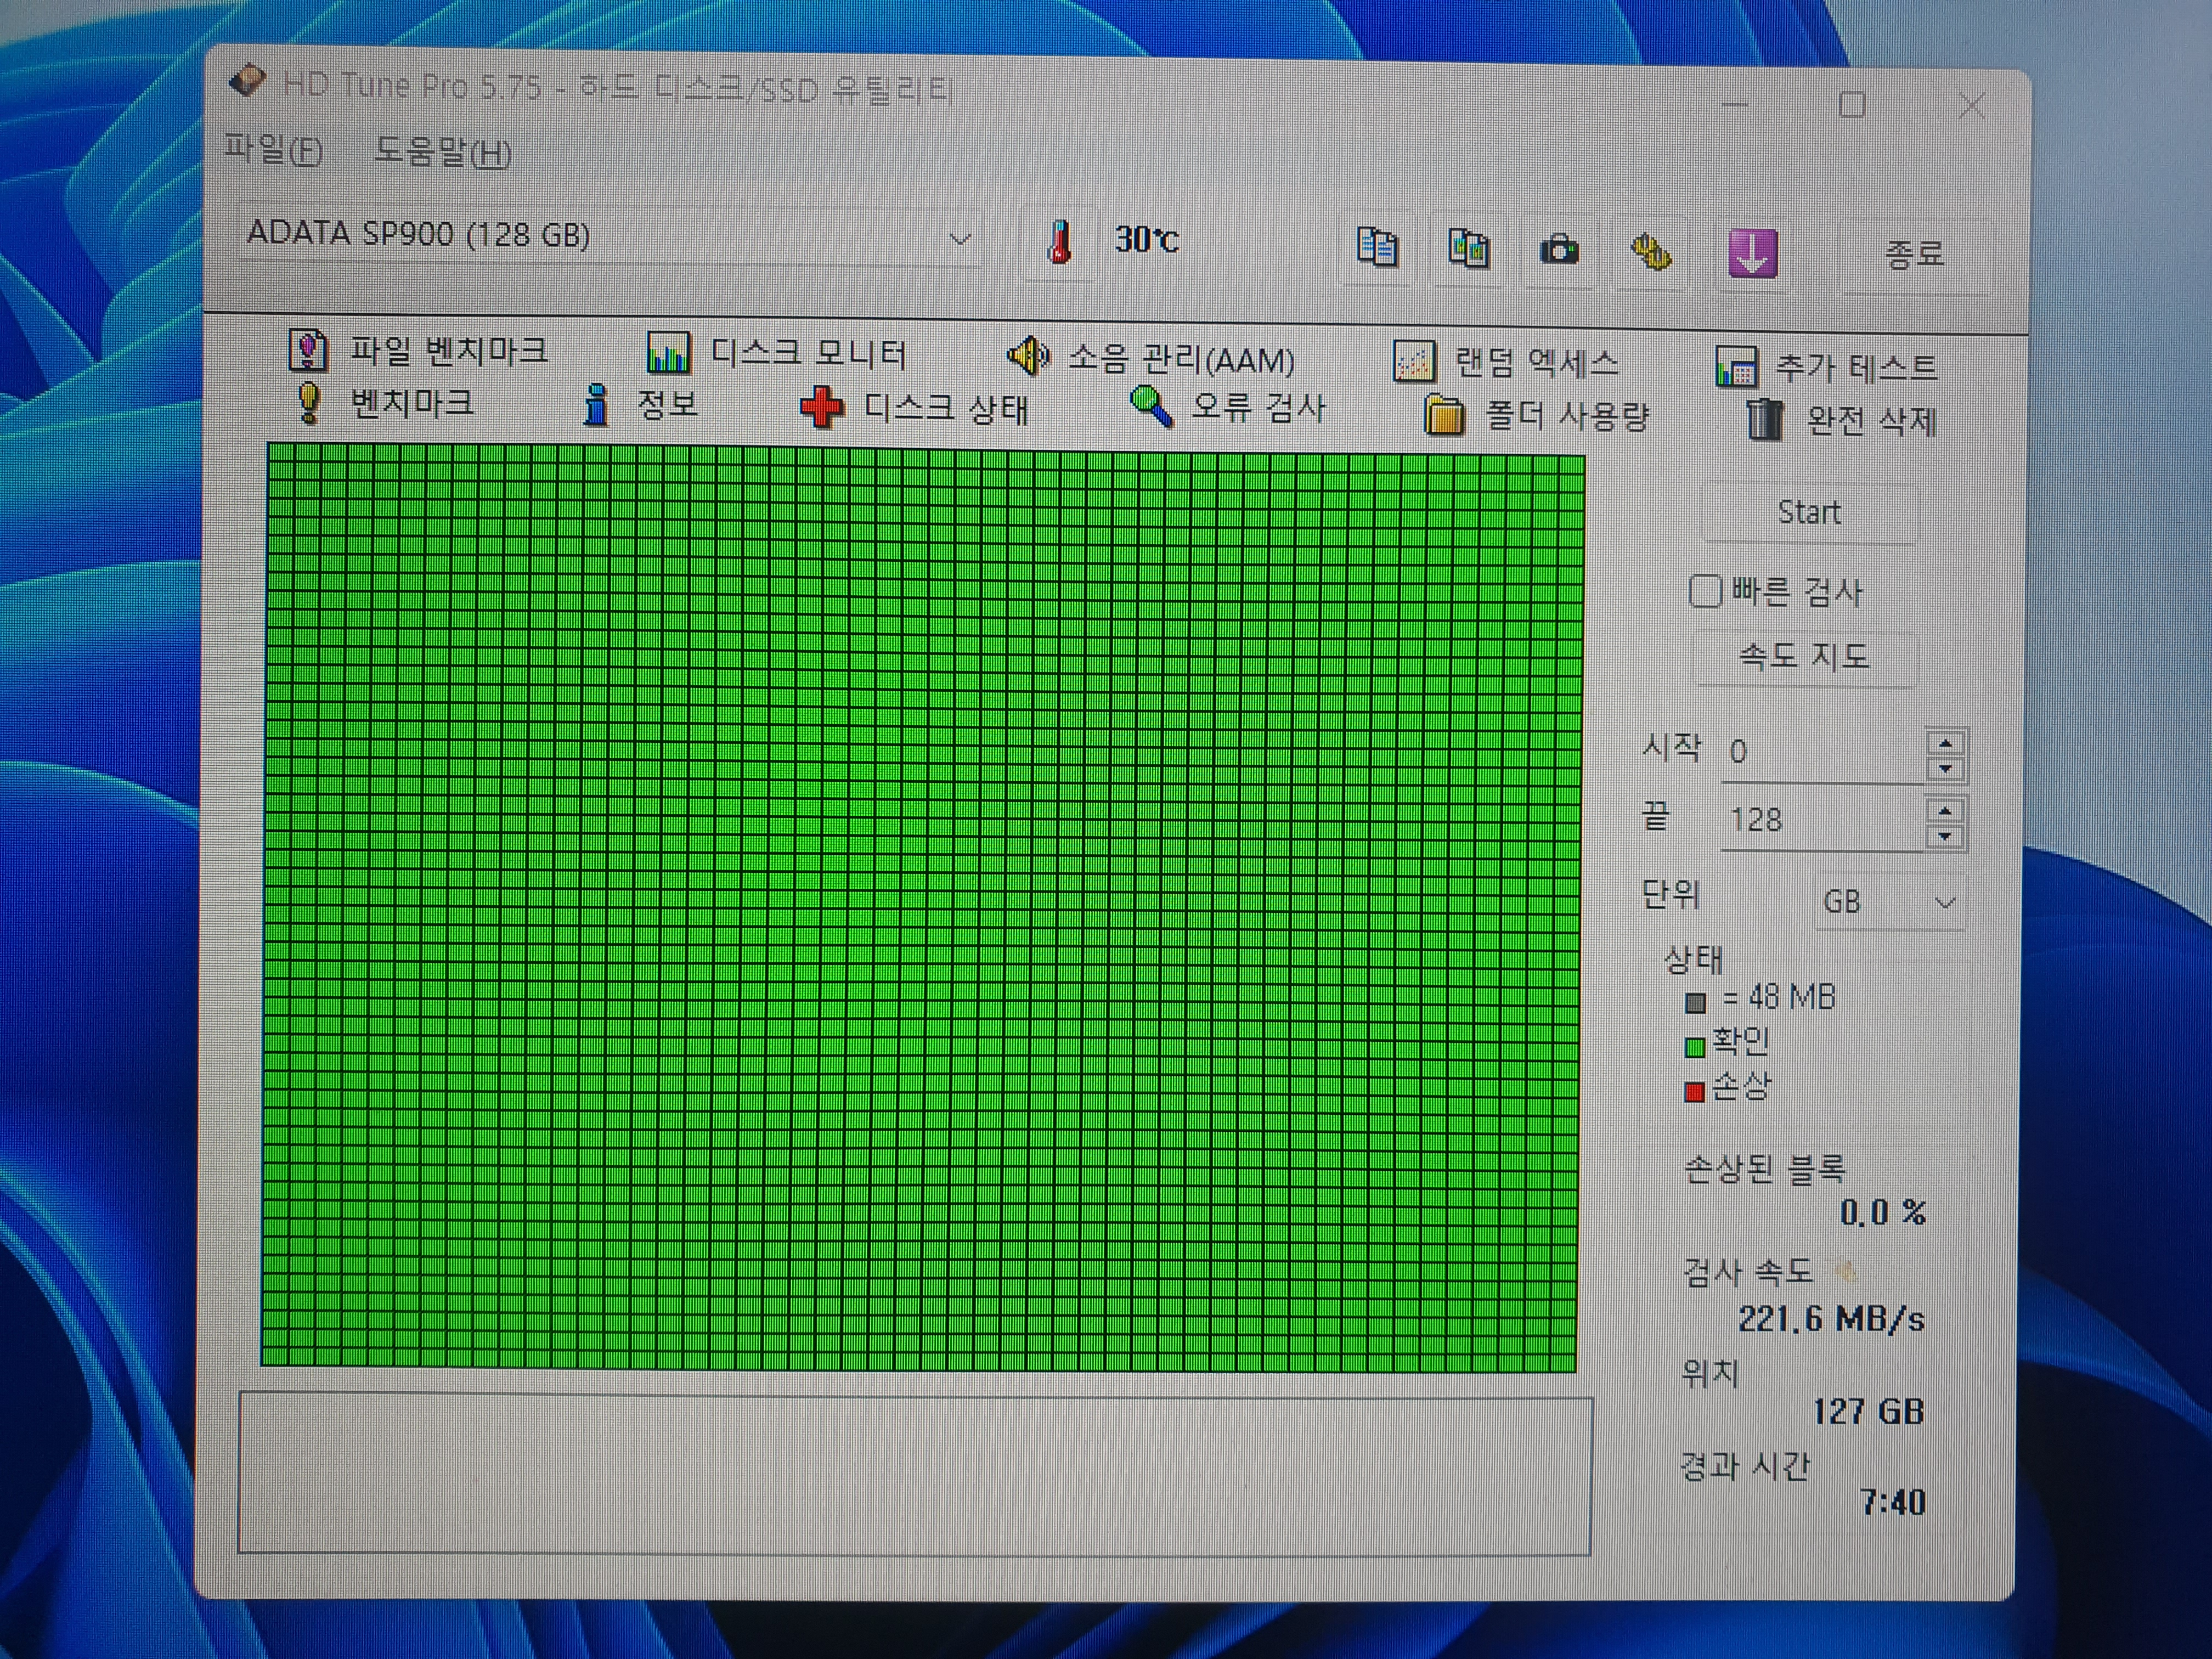Click the Start button

pyautogui.click(x=1809, y=513)
